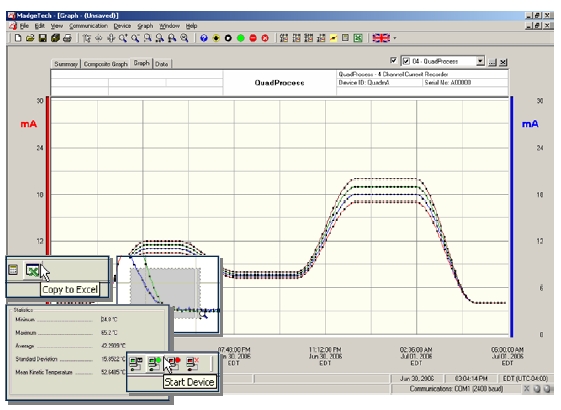Click the QuadProcess title in graph header
This screenshot has height=410, width=561.
pyautogui.click(x=279, y=83)
